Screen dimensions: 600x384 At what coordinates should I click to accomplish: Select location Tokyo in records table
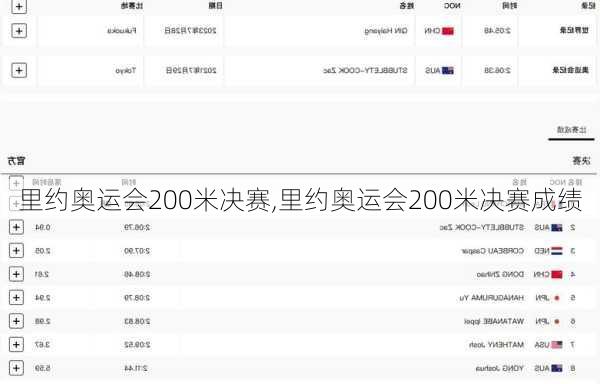pos(126,70)
